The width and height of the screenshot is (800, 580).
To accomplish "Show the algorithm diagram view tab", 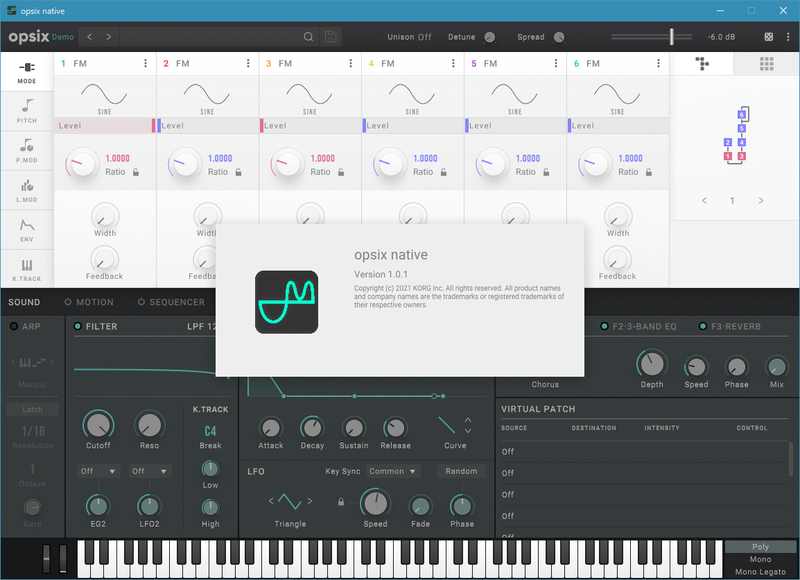I will point(702,64).
